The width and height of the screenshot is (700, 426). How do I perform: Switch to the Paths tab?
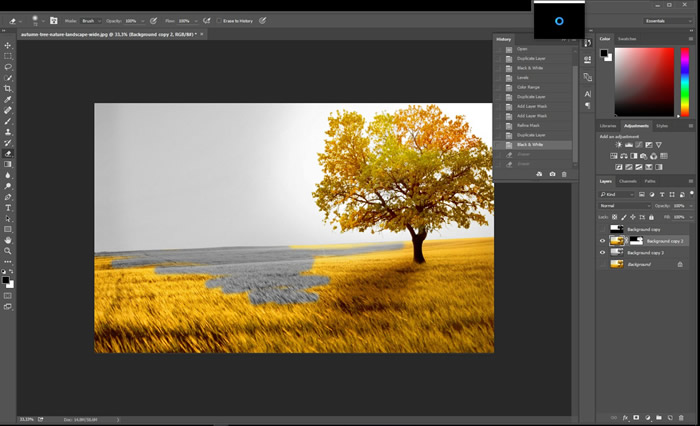pyautogui.click(x=650, y=181)
